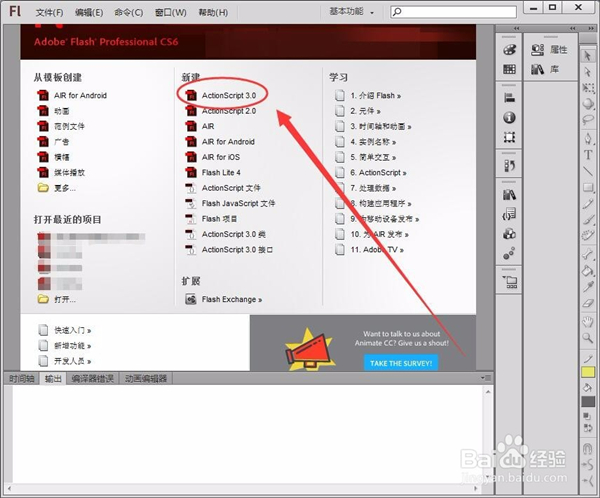Viewport: 600px width, 498px height.
Task: Click the search input field
Action: point(453,12)
